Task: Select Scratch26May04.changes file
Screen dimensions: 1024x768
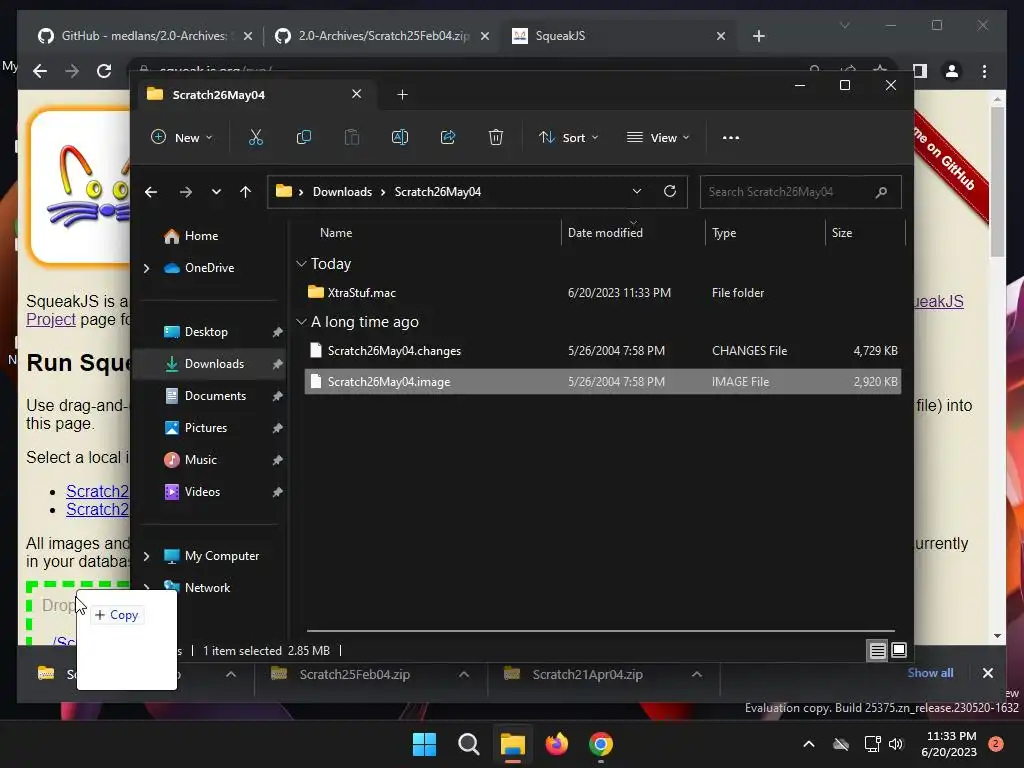Action: coord(603,351)
